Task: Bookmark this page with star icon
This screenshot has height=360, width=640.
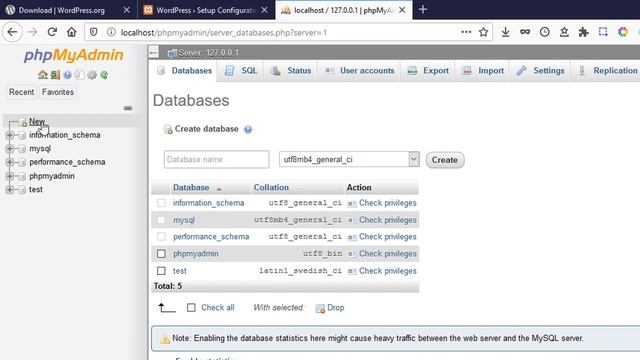Action: point(483,32)
